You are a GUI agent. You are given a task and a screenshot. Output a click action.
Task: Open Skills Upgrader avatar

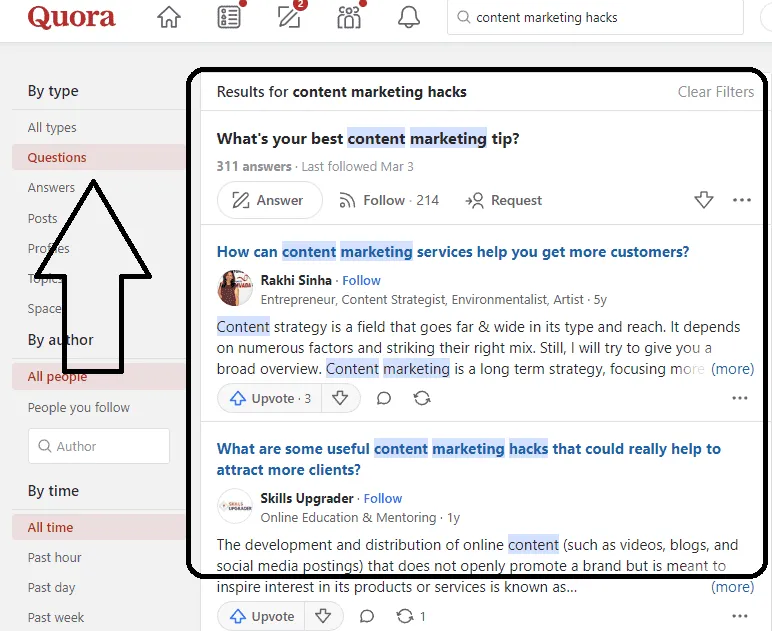coord(235,506)
